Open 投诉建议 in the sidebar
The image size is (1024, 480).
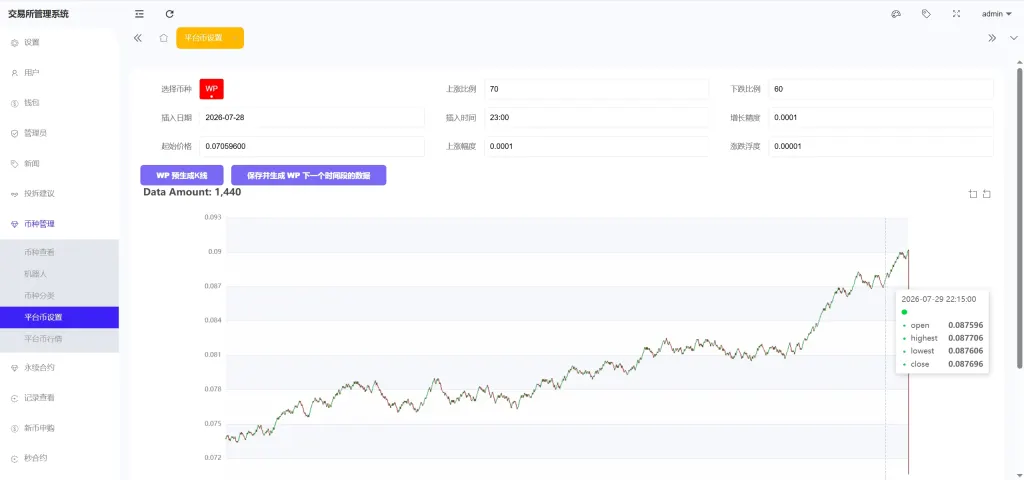pos(59,194)
